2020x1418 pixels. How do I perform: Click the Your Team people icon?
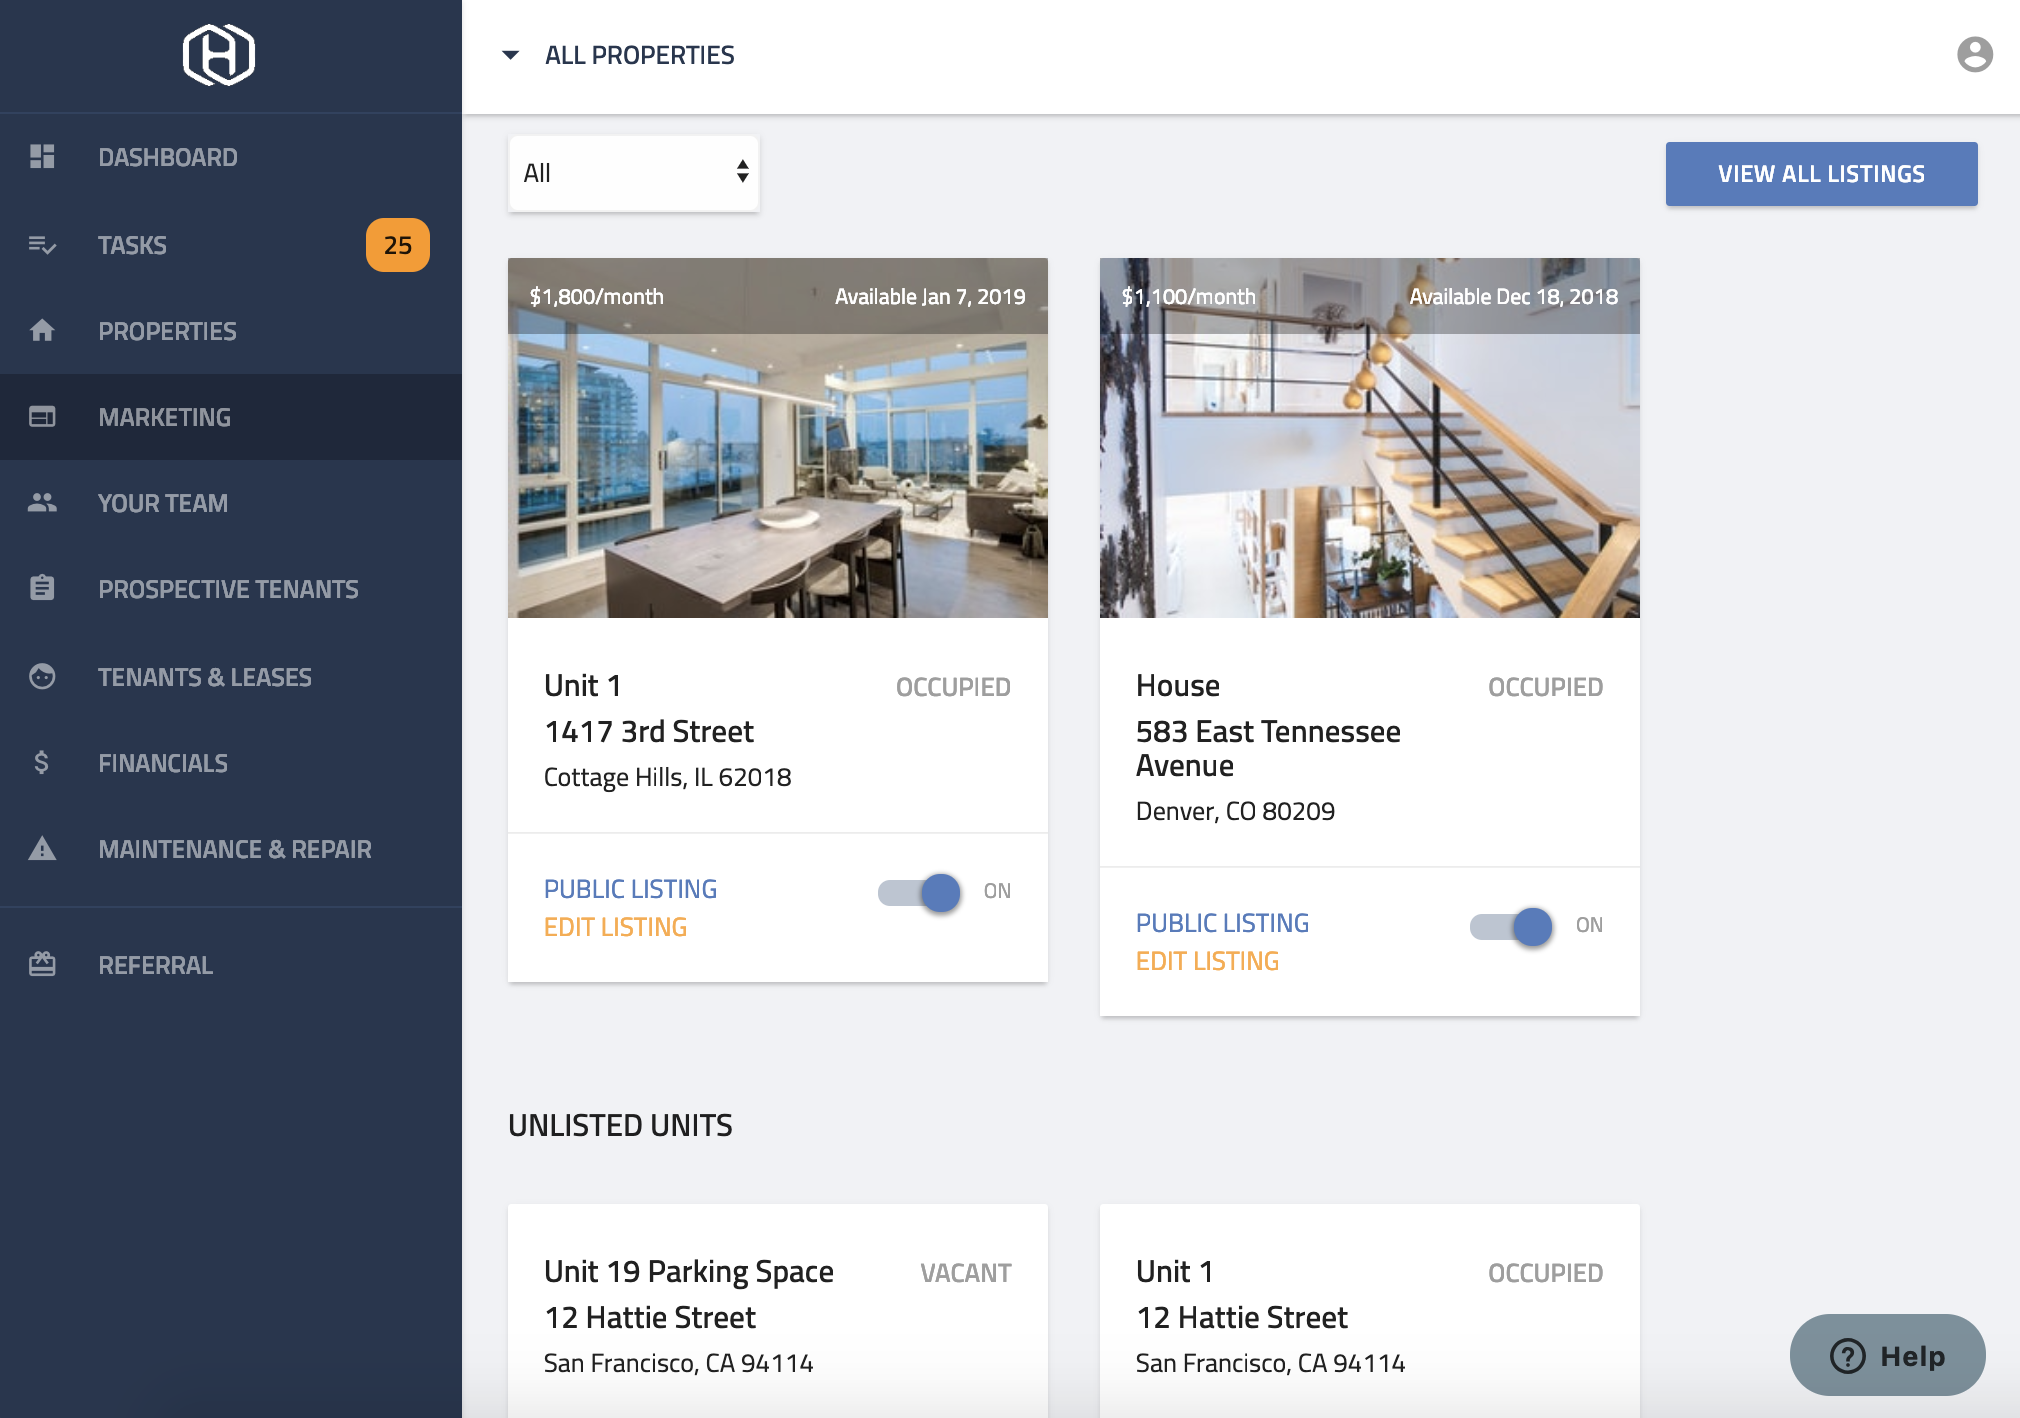[42, 503]
